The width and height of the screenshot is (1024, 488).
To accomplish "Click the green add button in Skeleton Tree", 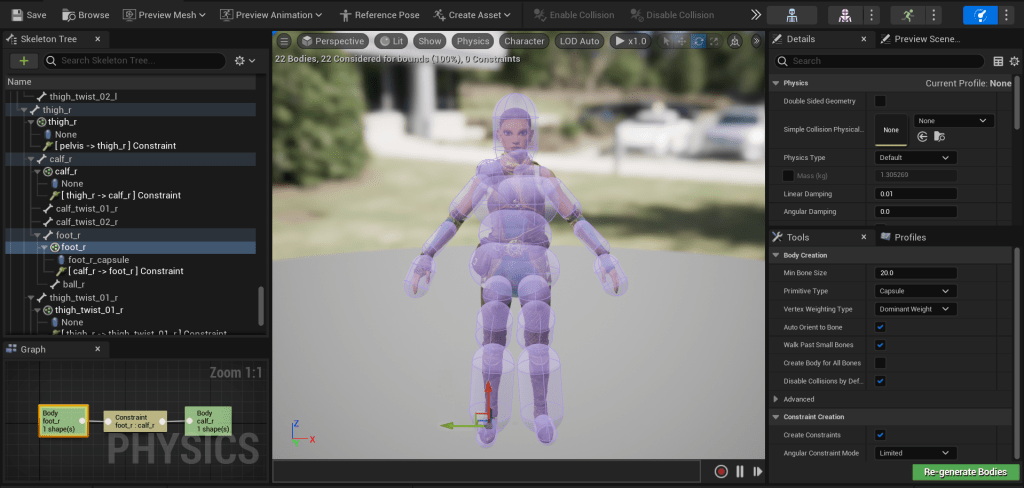I will [x=23, y=61].
